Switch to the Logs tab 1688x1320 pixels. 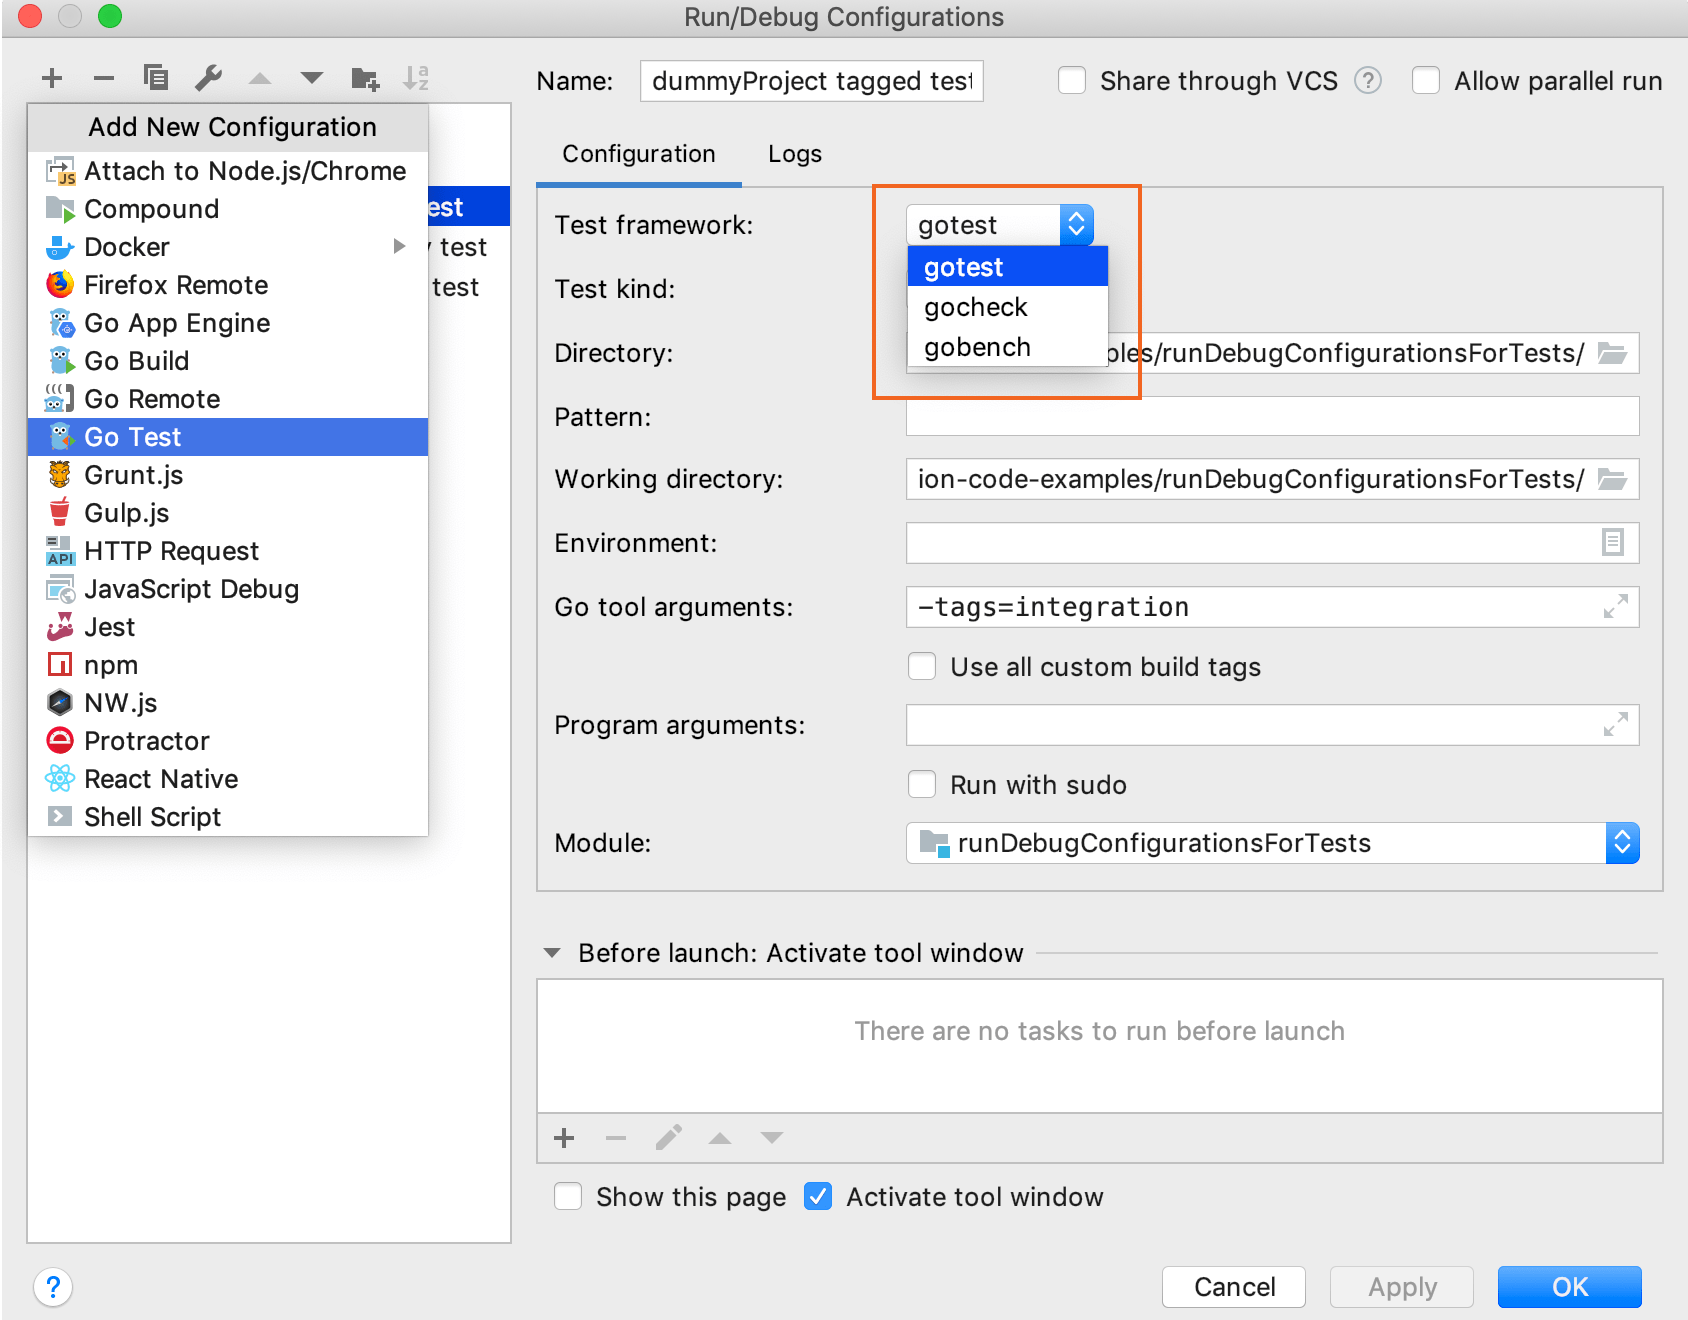click(x=795, y=154)
